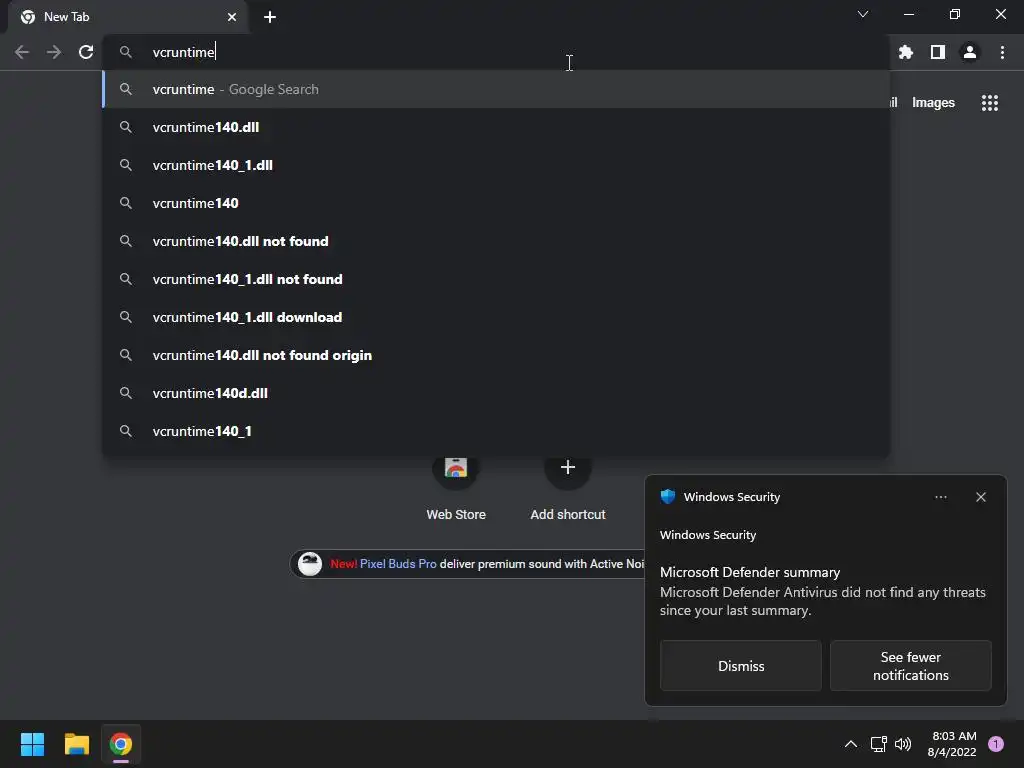Image resolution: width=1024 pixels, height=768 pixels.
Task: Click inside the address bar with vcruntime
Action: point(496,52)
